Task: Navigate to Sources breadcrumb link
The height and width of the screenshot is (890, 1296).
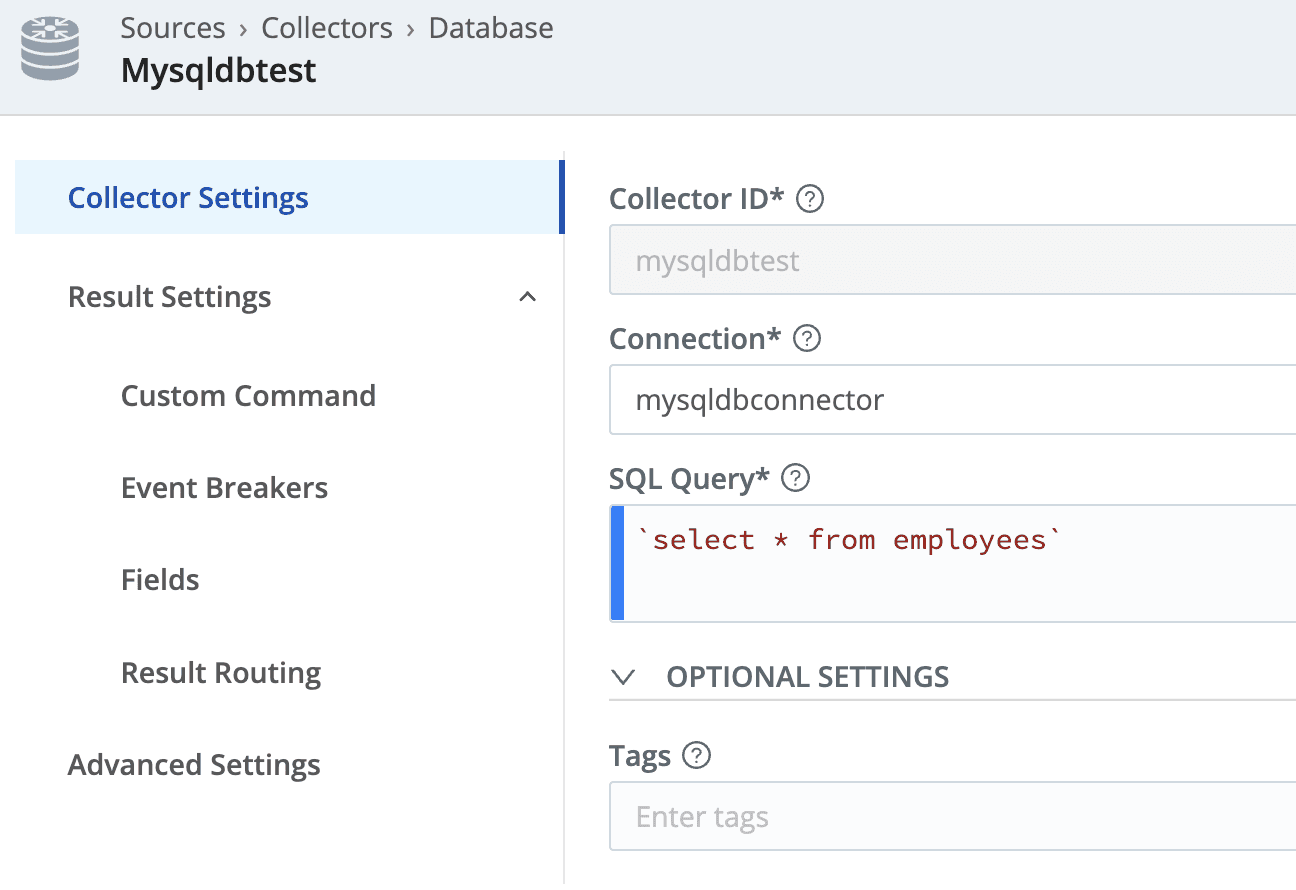Action: [170, 28]
